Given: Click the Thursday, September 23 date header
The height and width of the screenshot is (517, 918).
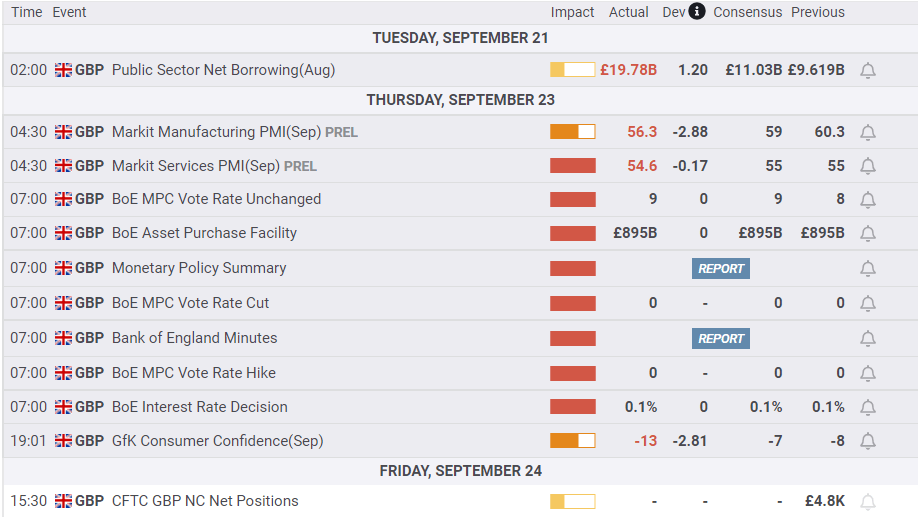Looking at the screenshot, I should pyautogui.click(x=460, y=100).
